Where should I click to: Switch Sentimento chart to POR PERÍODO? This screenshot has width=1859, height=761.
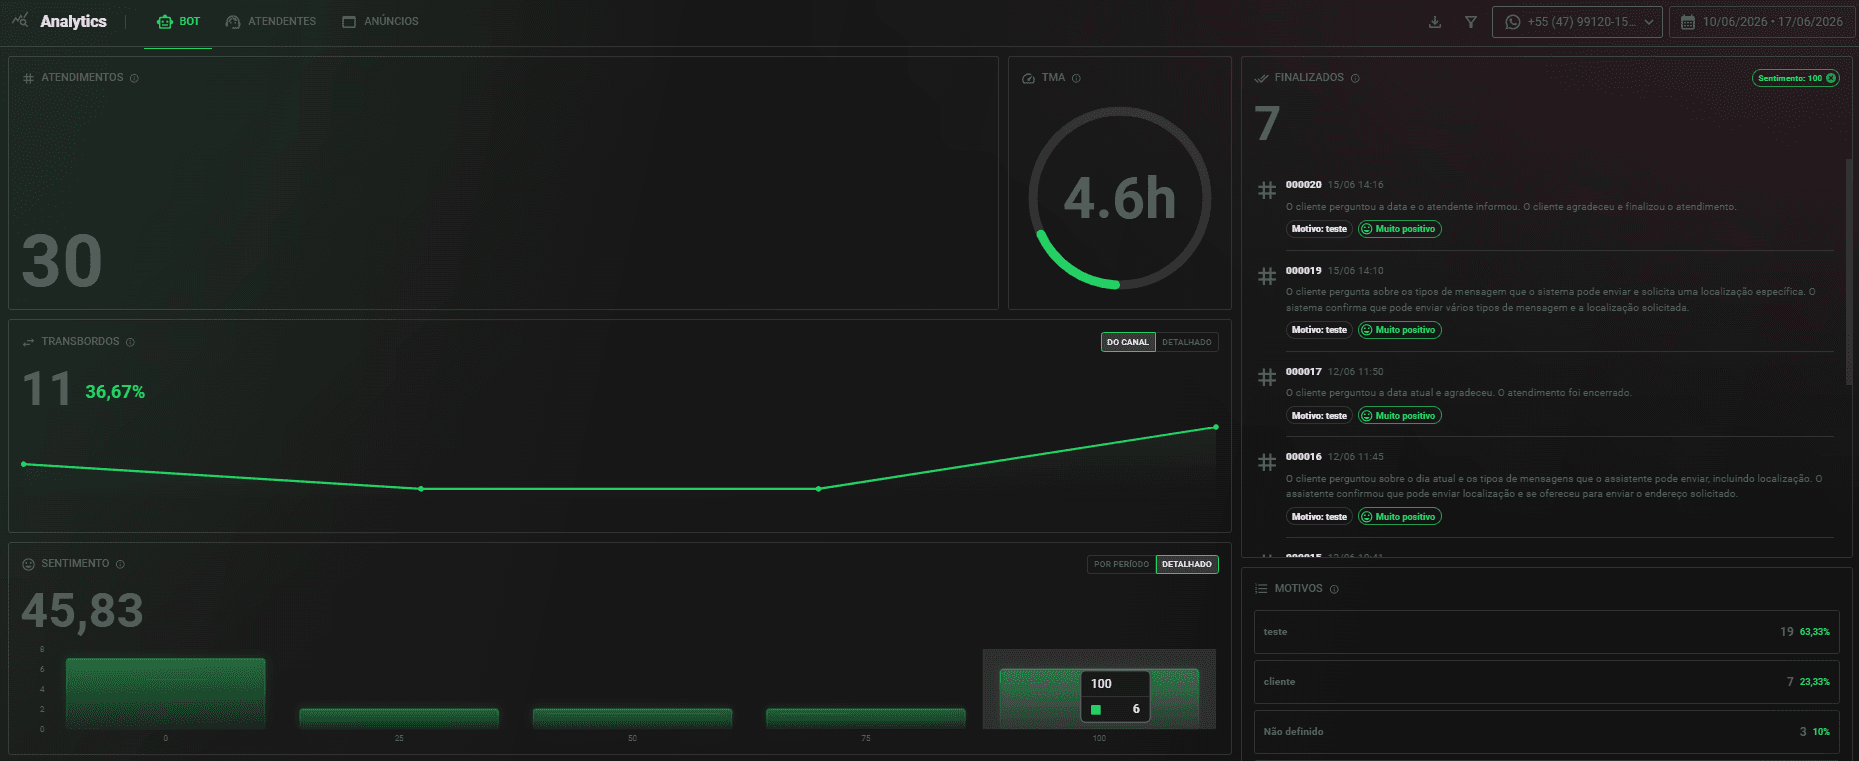(1121, 564)
